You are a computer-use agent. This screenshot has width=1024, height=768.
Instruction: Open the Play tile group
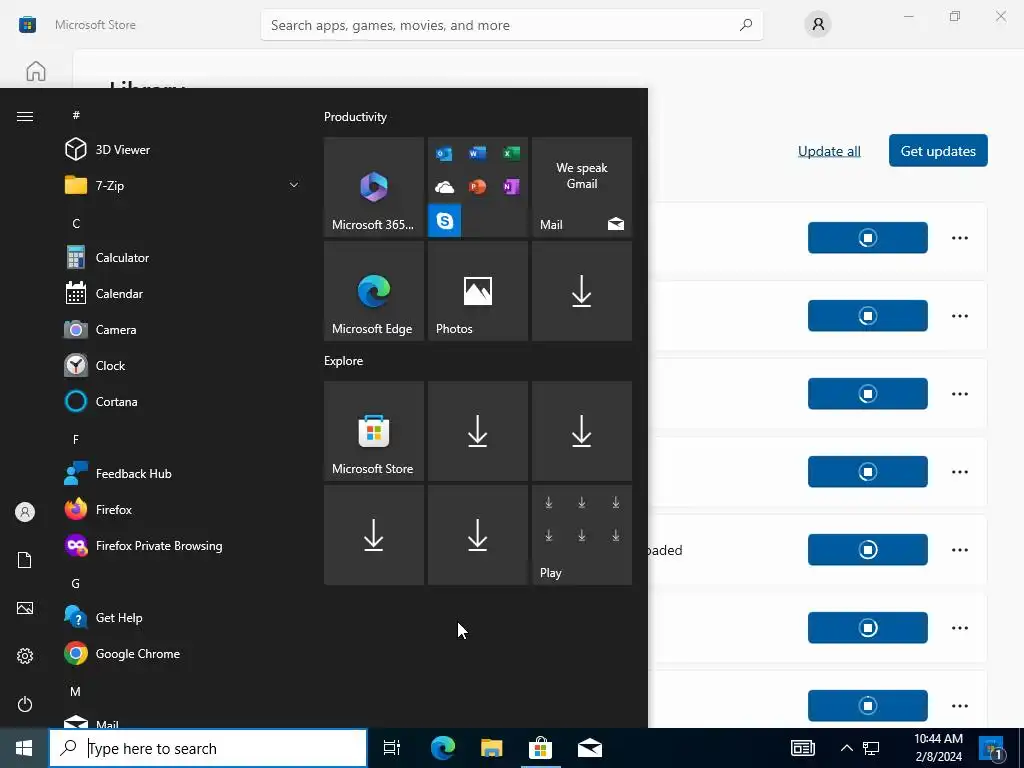pyautogui.click(x=582, y=535)
